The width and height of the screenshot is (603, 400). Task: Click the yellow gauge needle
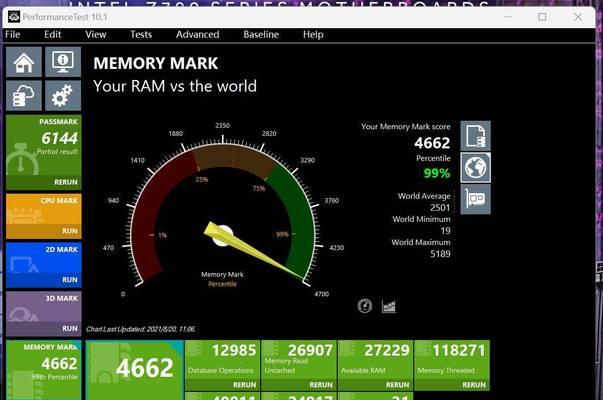254,251
